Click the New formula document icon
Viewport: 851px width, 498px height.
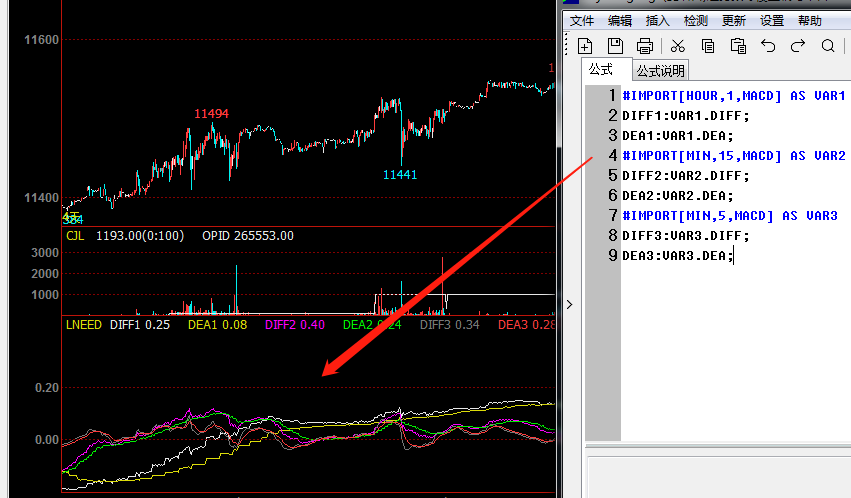pyautogui.click(x=585, y=46)
